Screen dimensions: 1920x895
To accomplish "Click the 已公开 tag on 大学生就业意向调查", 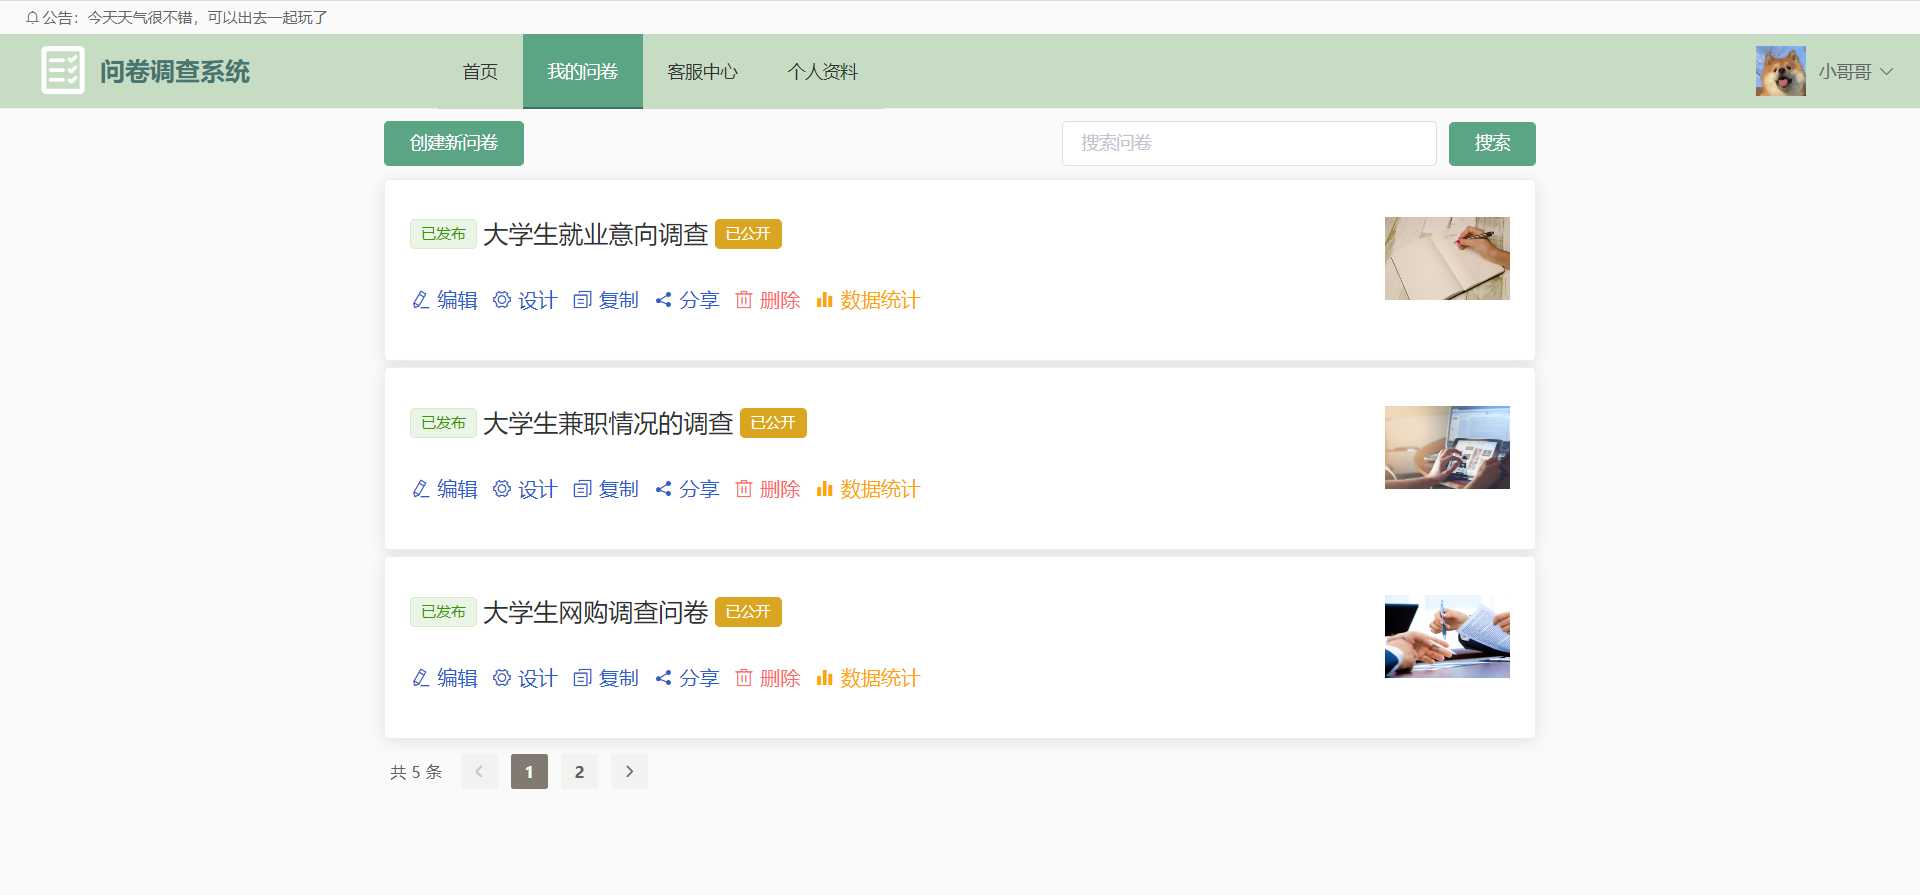I will tap(748, 234).
